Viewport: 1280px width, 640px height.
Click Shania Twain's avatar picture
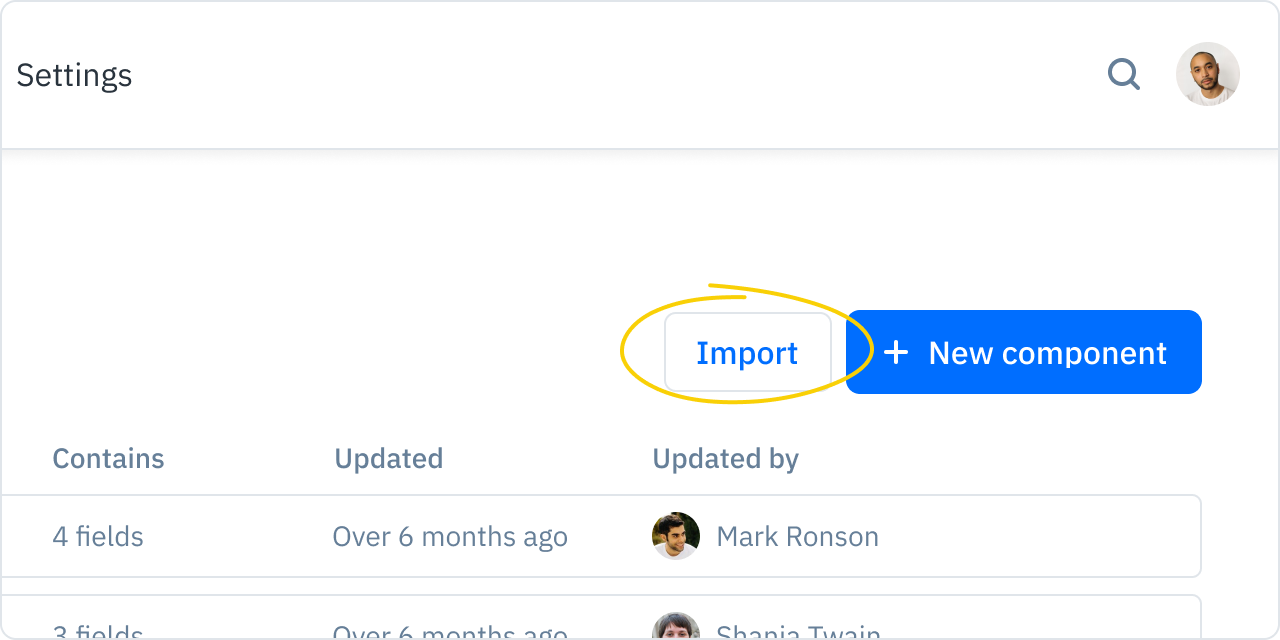(x=675, y=630)
